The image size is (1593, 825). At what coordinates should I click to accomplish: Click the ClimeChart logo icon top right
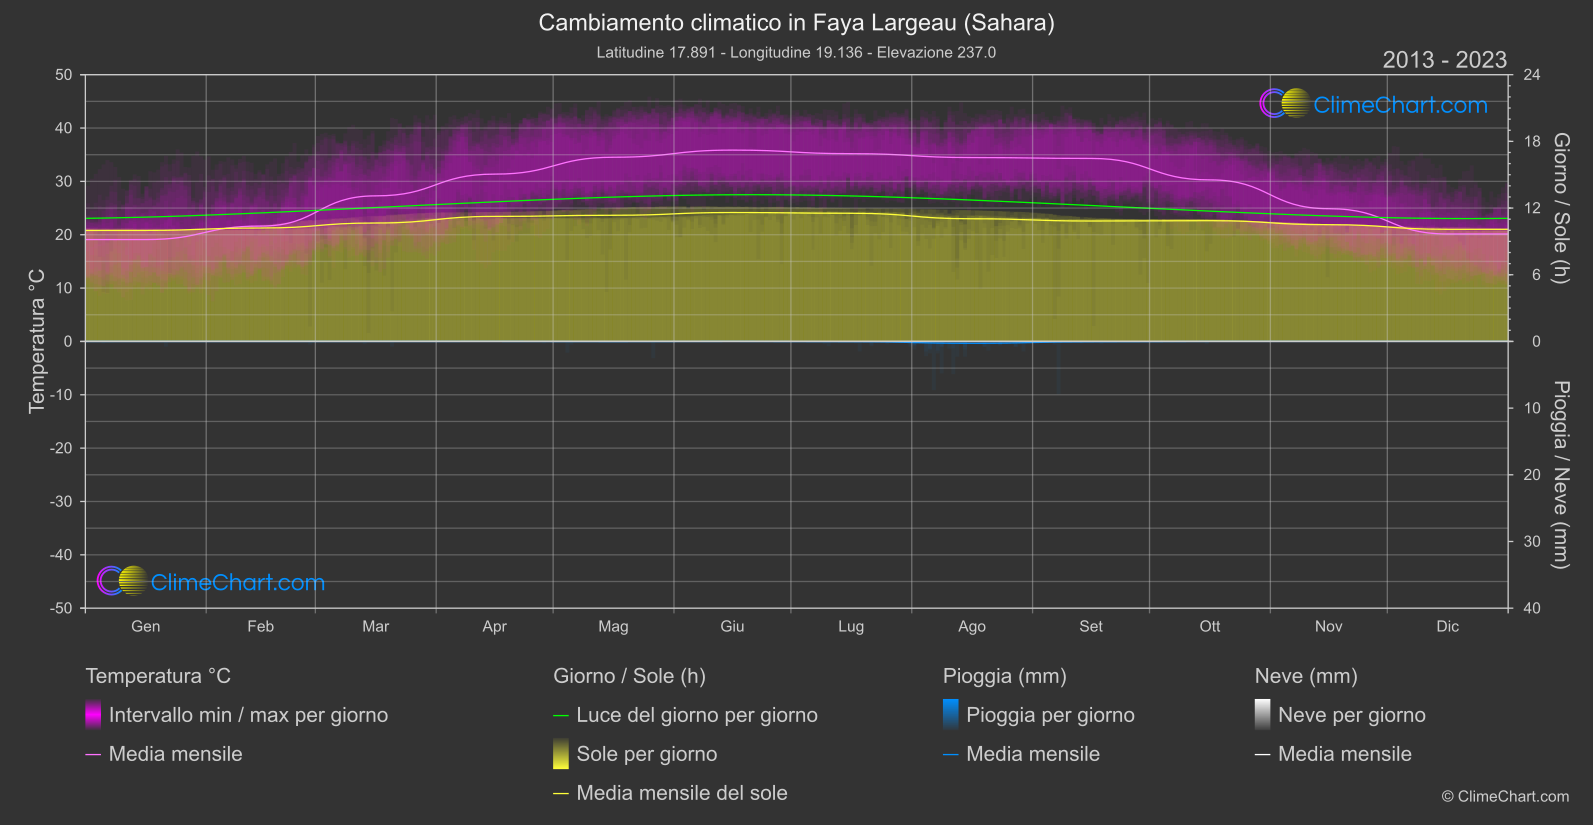(x=1285, y=103)
